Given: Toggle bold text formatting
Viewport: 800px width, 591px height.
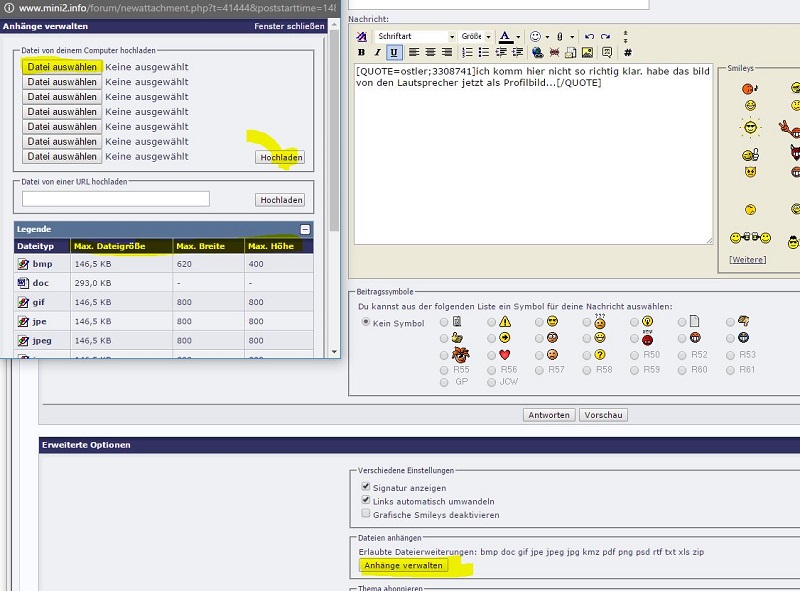Looking at the screenshot, I should pyautogui.click(x=361, y=52).
